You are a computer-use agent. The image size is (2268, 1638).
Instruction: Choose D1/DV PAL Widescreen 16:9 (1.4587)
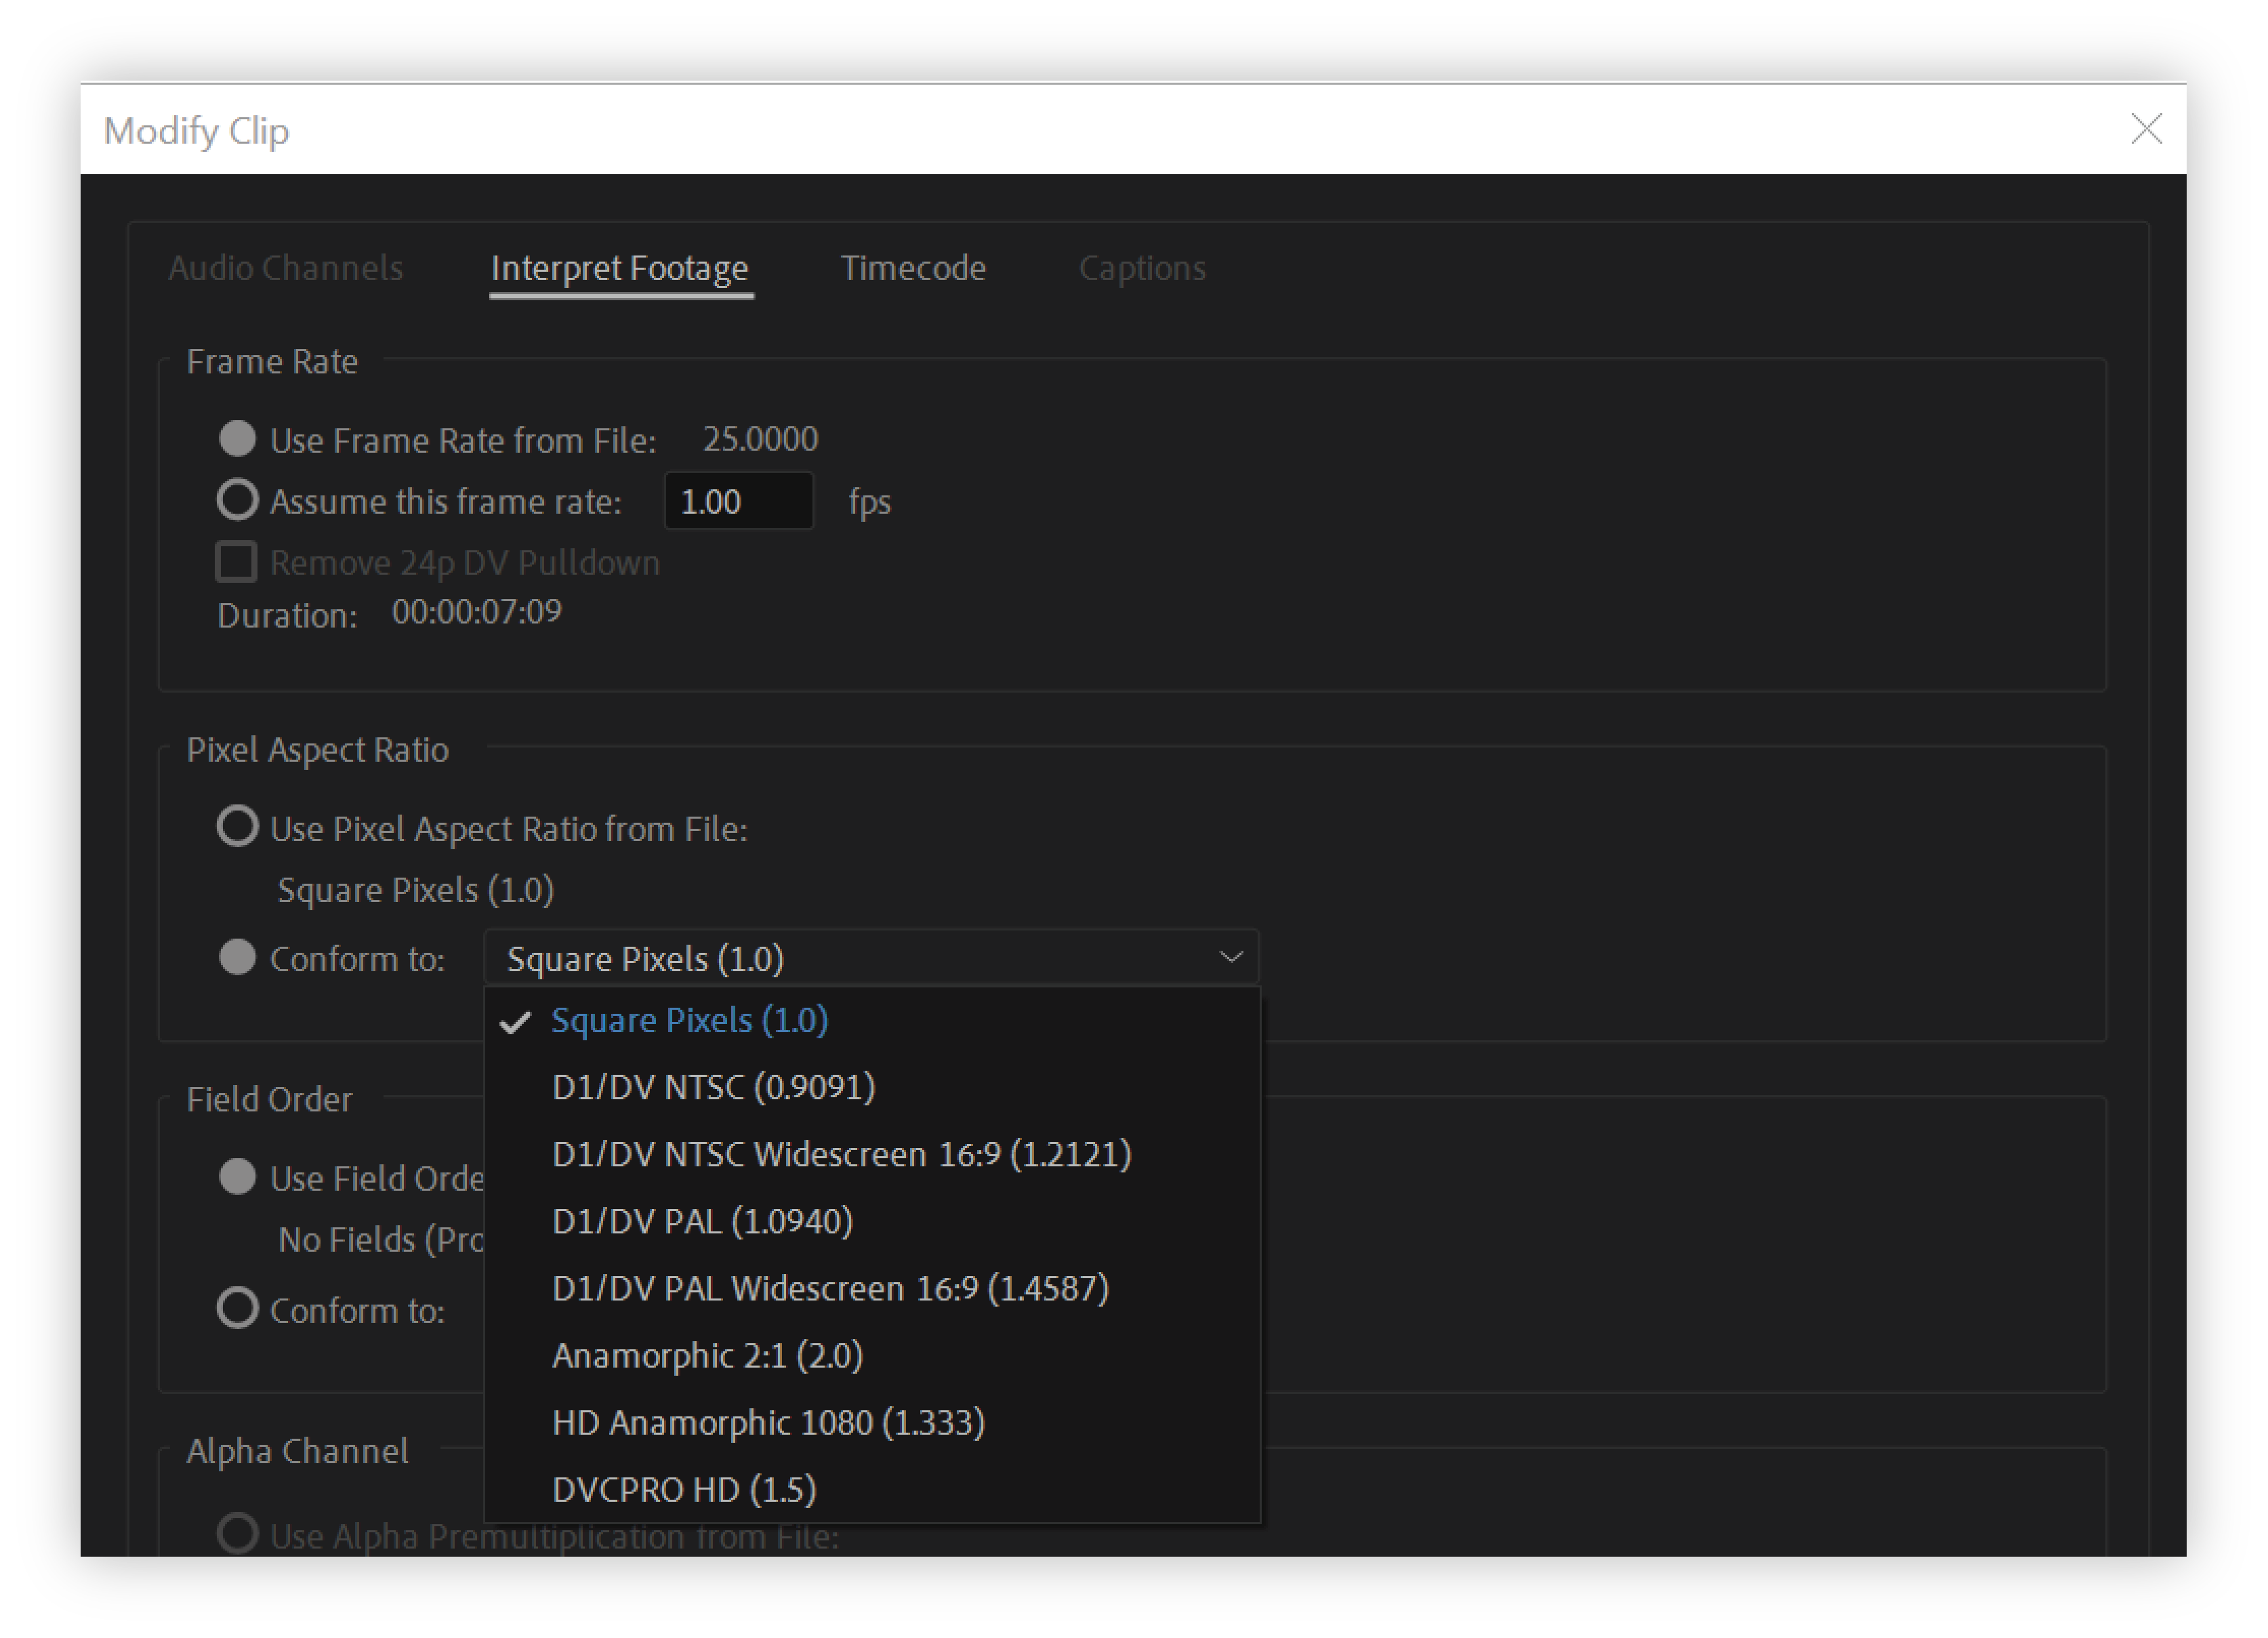pyautogui.click(x=871, y=1288)
